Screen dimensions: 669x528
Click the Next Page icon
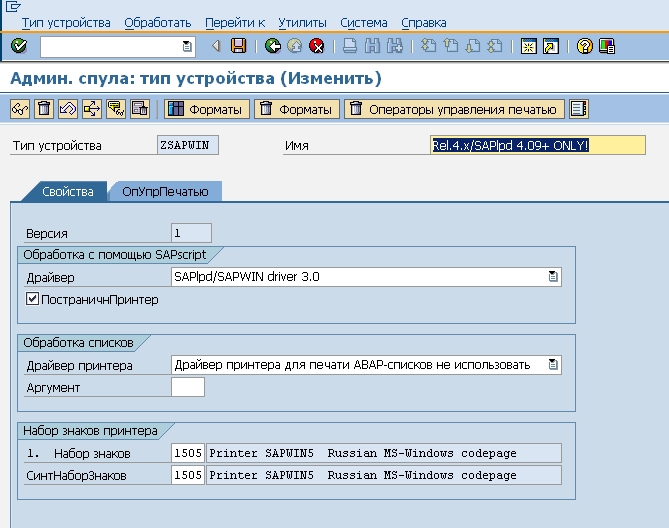(473, 46)
